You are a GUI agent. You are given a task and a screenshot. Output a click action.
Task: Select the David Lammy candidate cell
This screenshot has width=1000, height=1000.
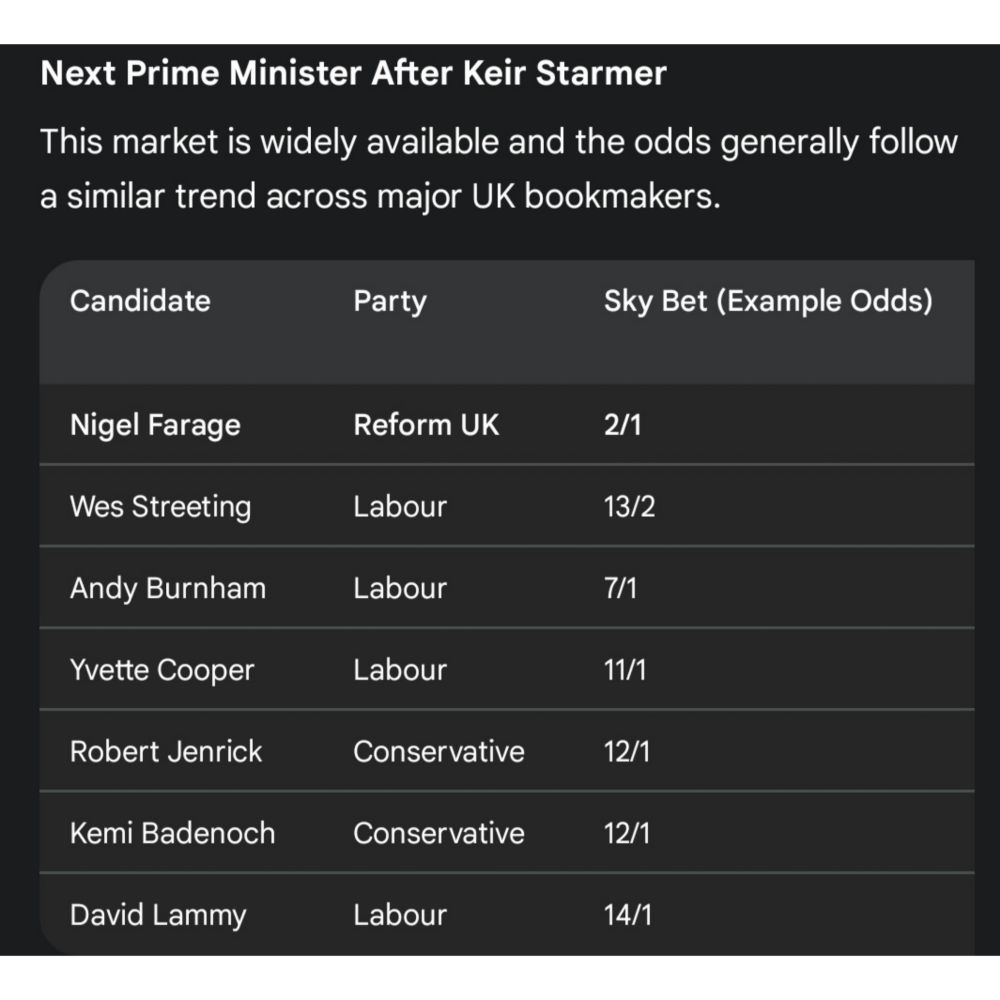[158, 915]
